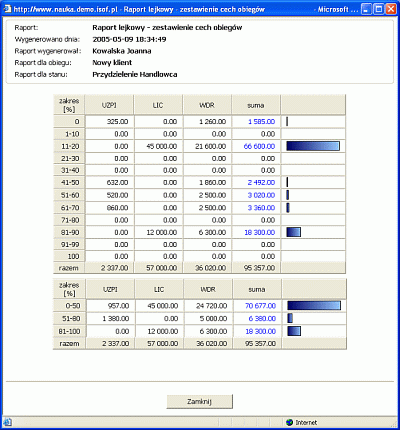This screenshot has height=430, width=400.
Task: Click the Kowalska Joanna report author text
Action: point(122,51)
